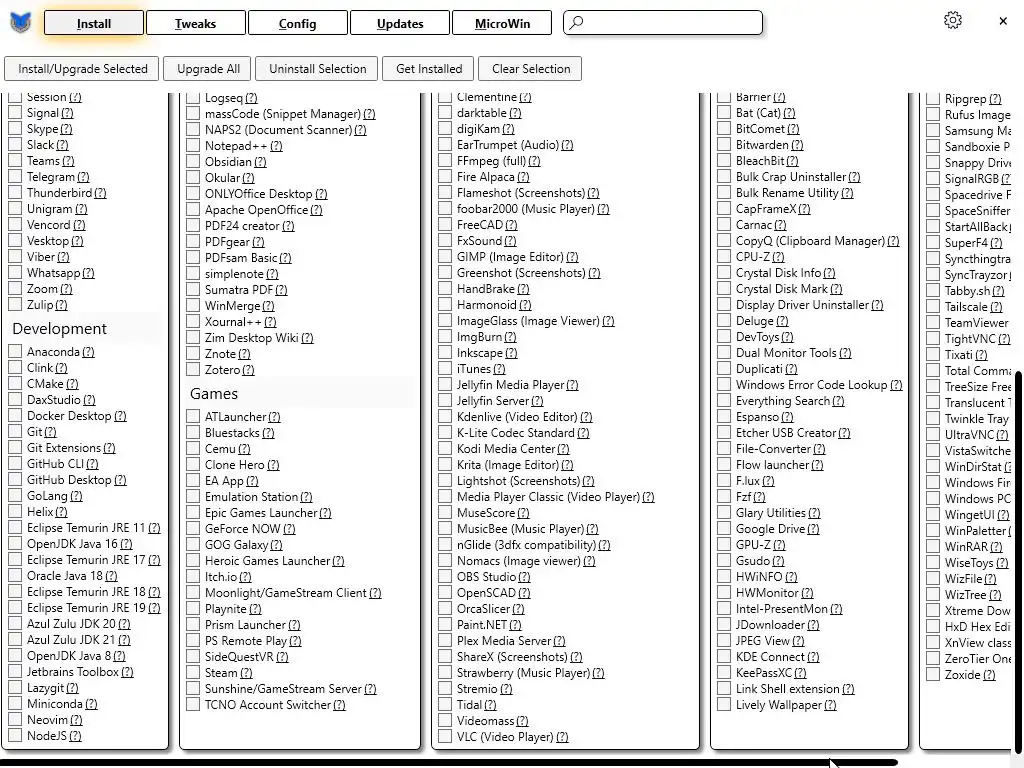
Task: Tick the Krita (Image Editor) checkbox
Action: click(x=445, y=465)
